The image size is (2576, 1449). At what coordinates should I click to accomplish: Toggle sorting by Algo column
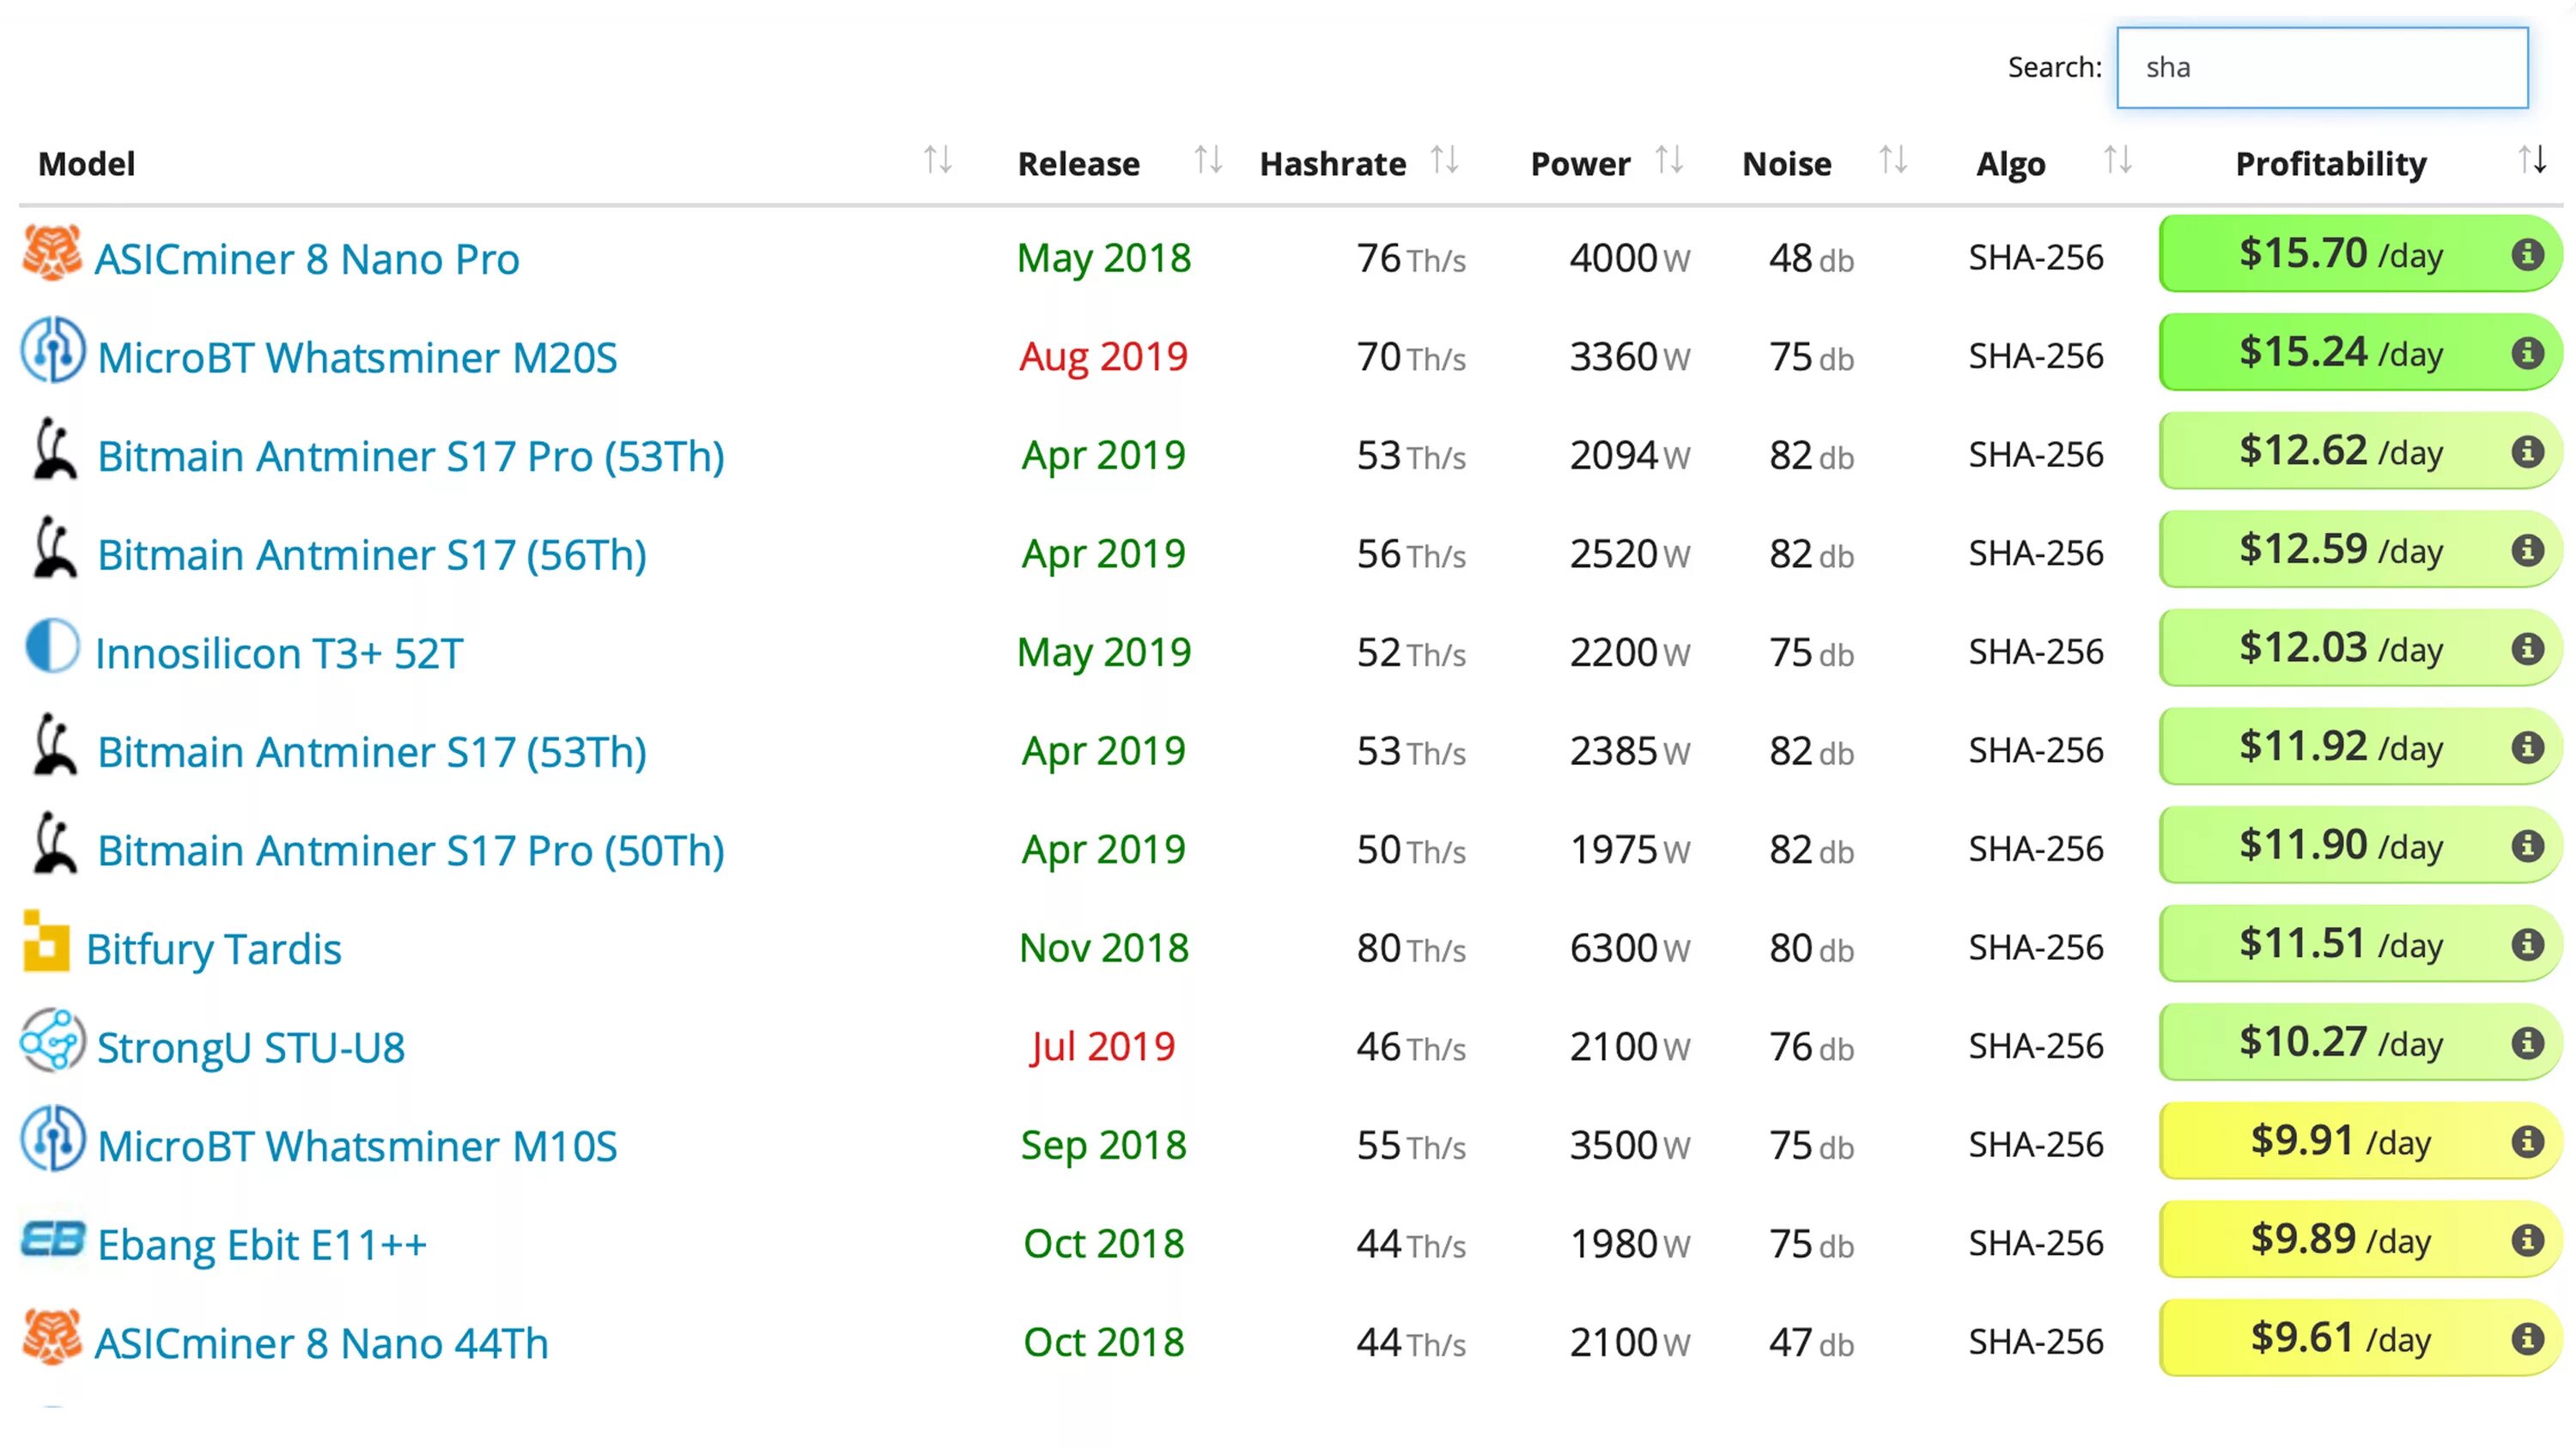2117,160
